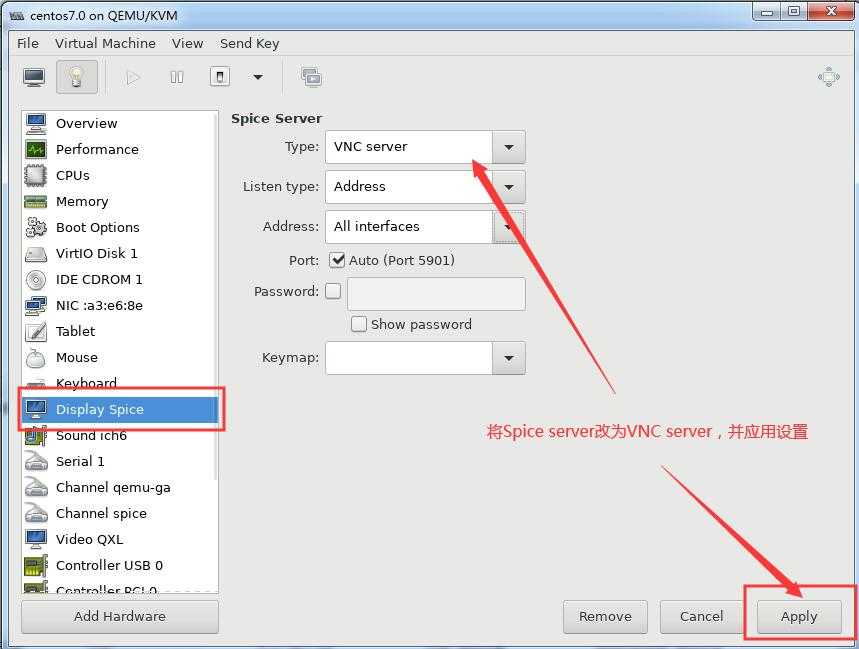Open the snapshots manager icon
The height and width of the screenshot is (649, 859).
click(311, 77)
